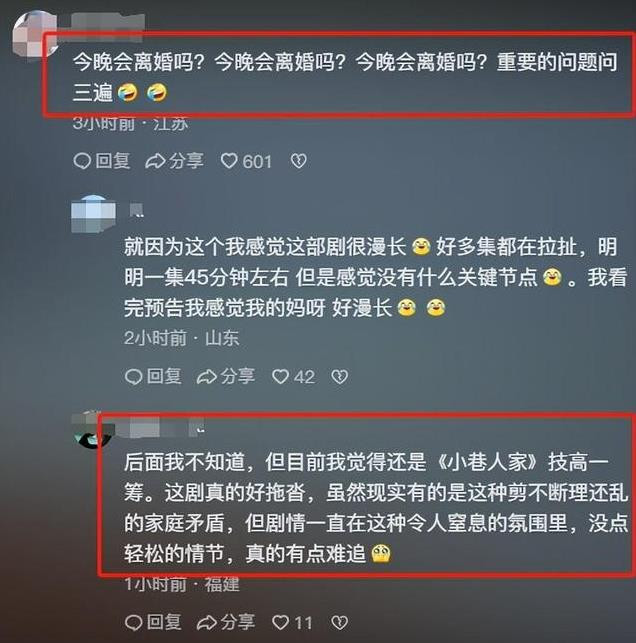Screen dimensions: 636x643
Task: Share the Shandong comment via arrow icon
Action: pos(207,376)
